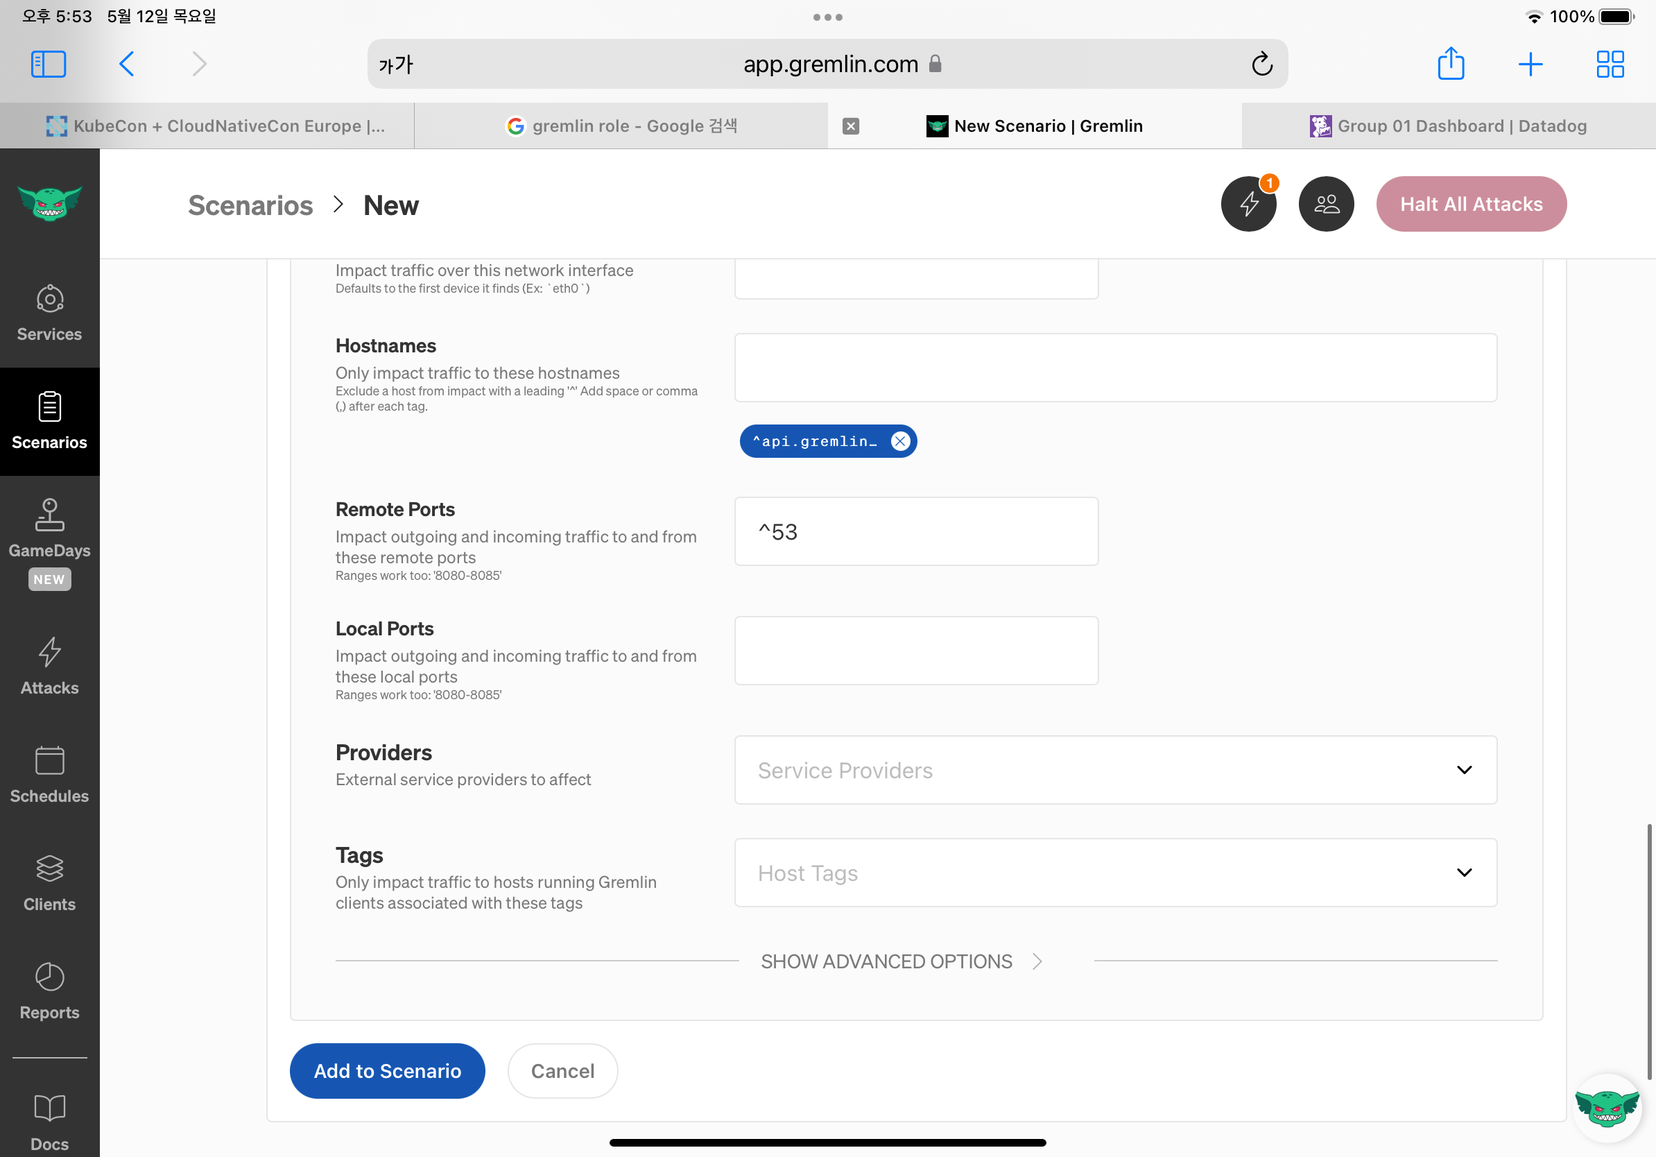Open the Safari share sheet icon

pos(1451,64)
